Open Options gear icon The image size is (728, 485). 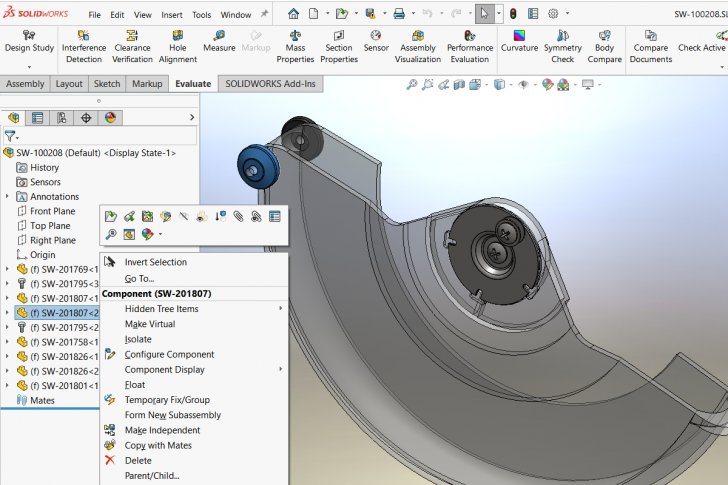553,14
